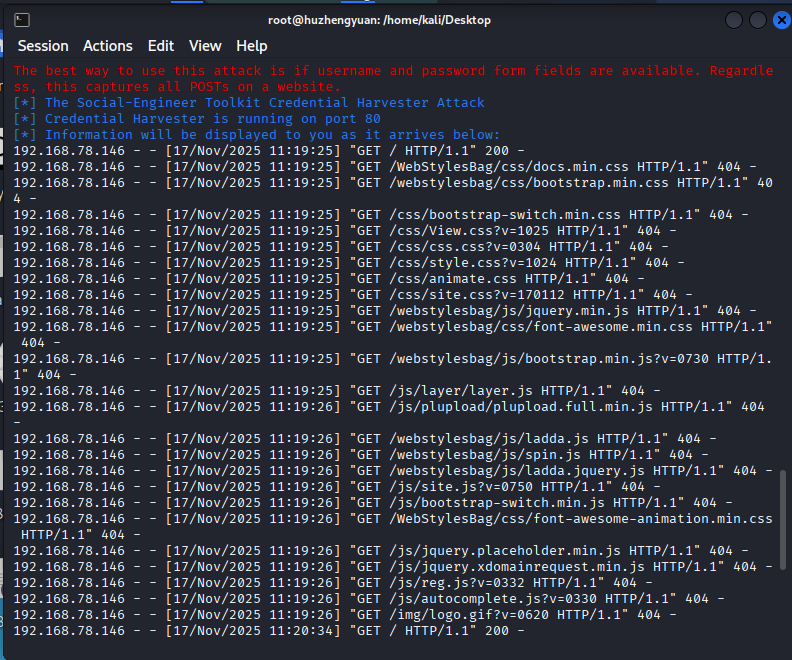This screenshot has height=660, width=792.
Task: Close the terminal with the blue X button
Action: [782, 20]
